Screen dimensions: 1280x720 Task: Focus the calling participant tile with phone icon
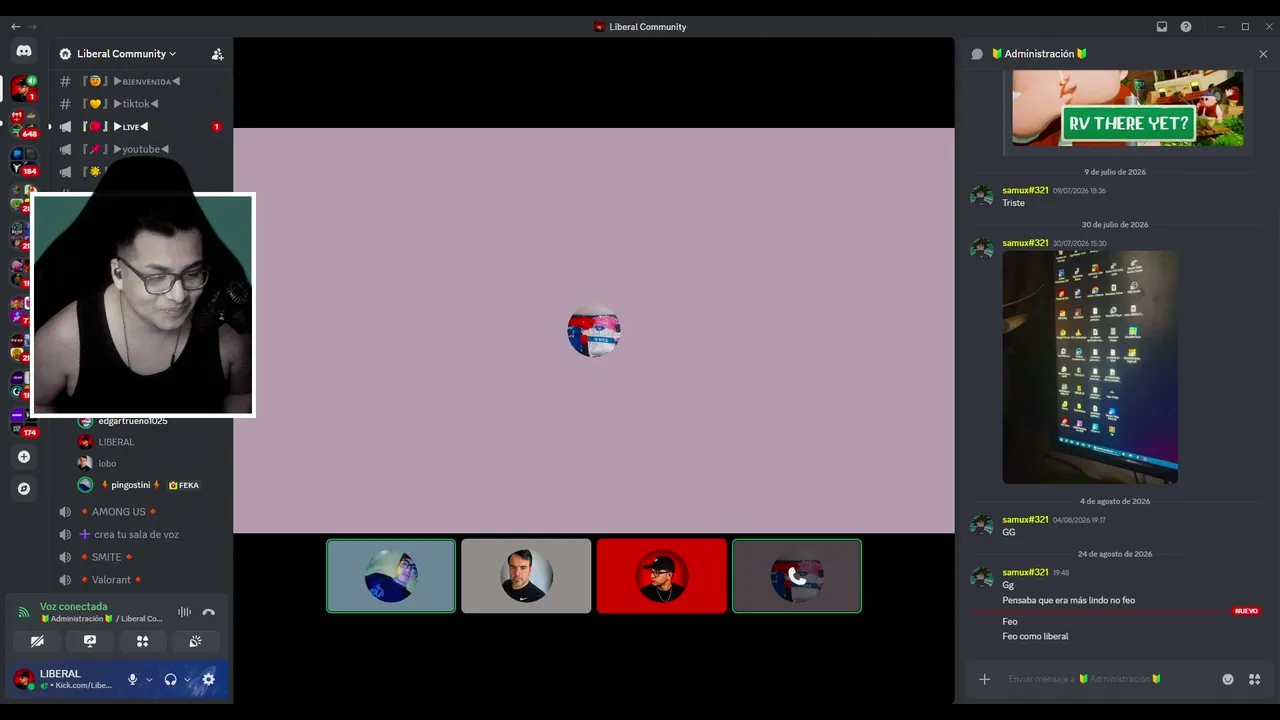pos(797,576)
